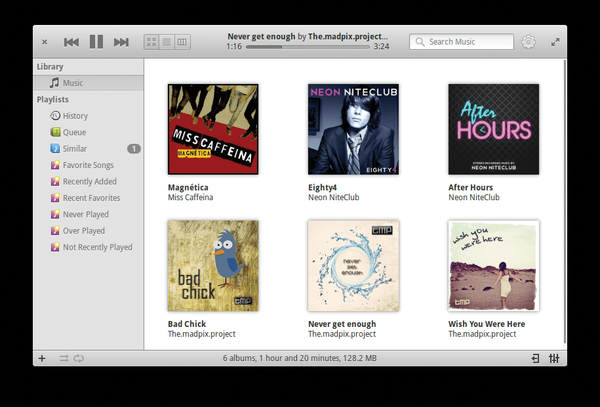Image resolution: width=600 pixels, height=407 pixels.
Task: Select Music in the Library
Action: [x=88, y=83]
